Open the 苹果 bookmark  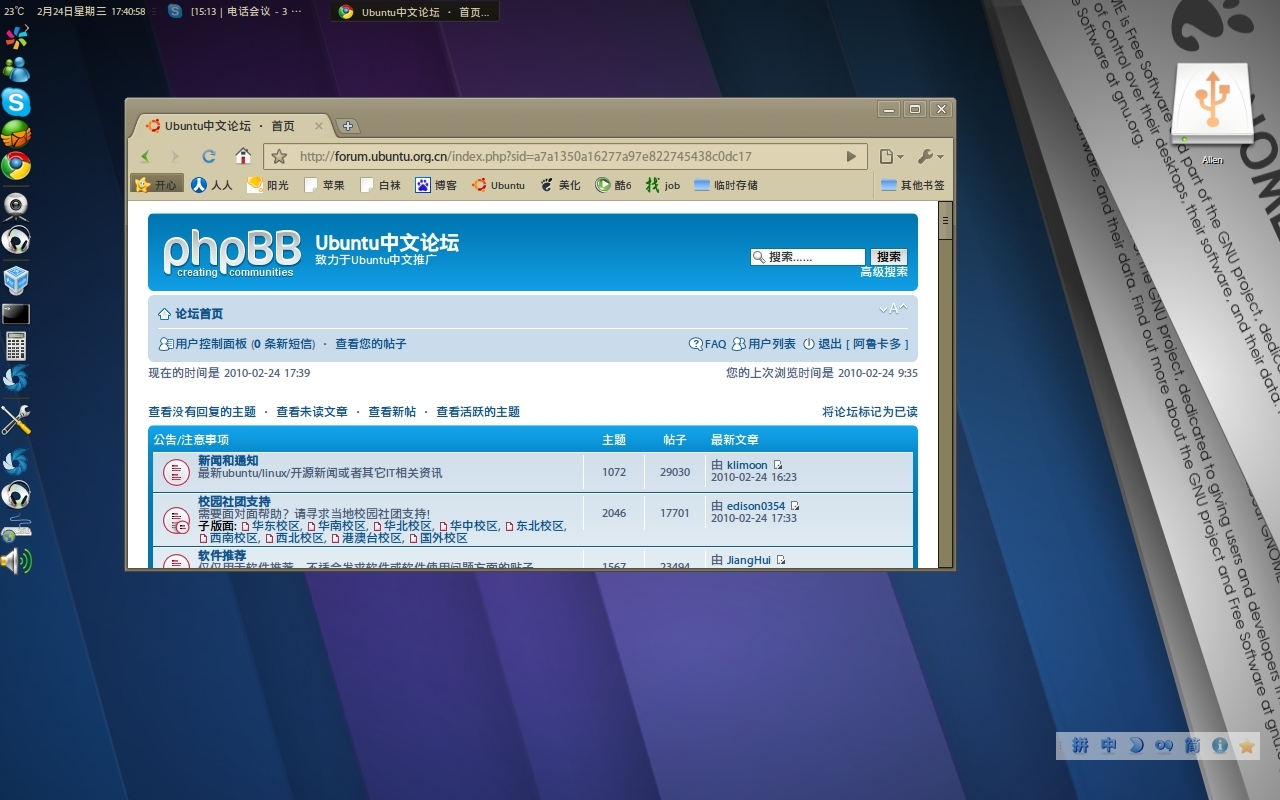tap(323, 185)
